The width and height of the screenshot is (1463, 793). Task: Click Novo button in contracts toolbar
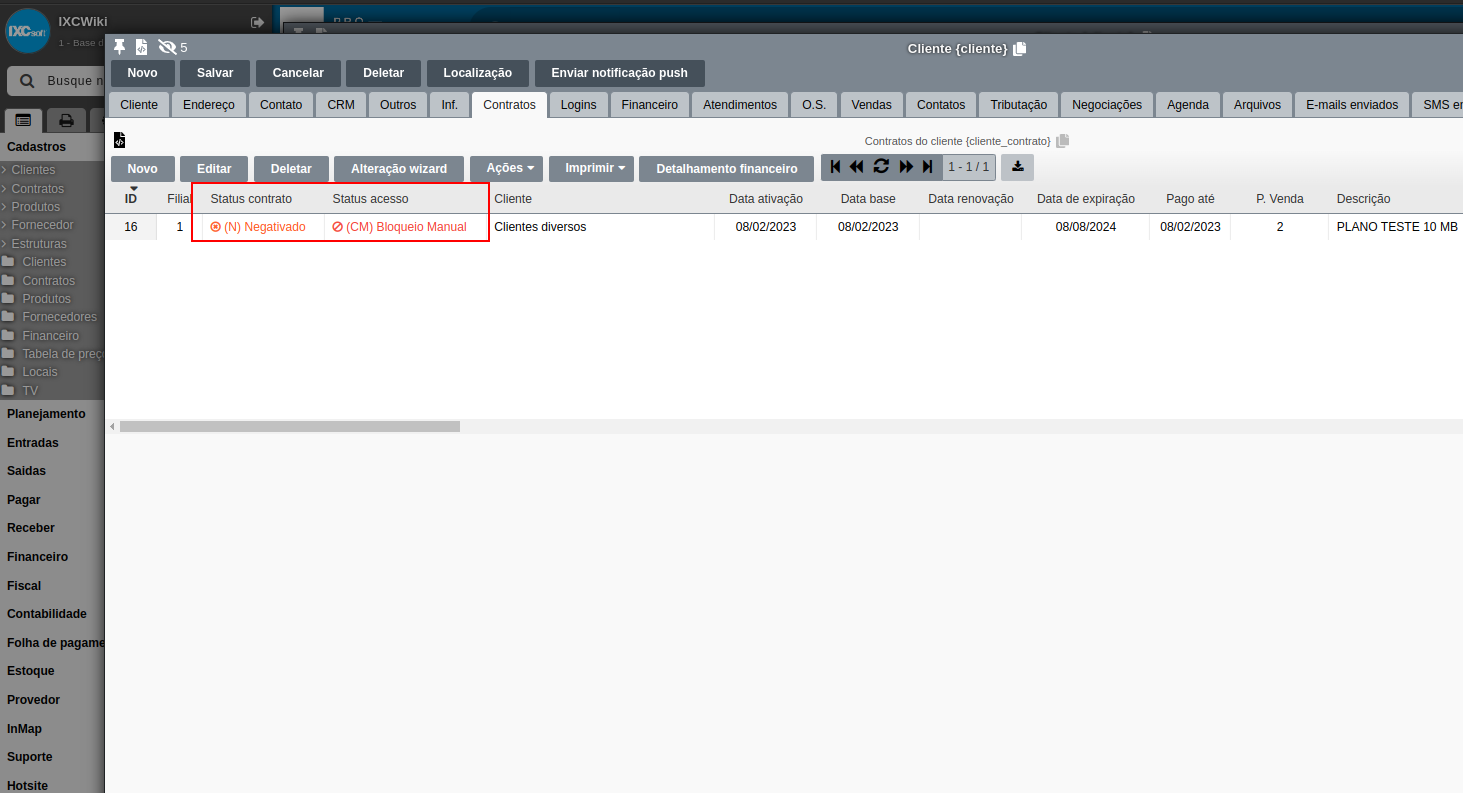click(143, 169)
